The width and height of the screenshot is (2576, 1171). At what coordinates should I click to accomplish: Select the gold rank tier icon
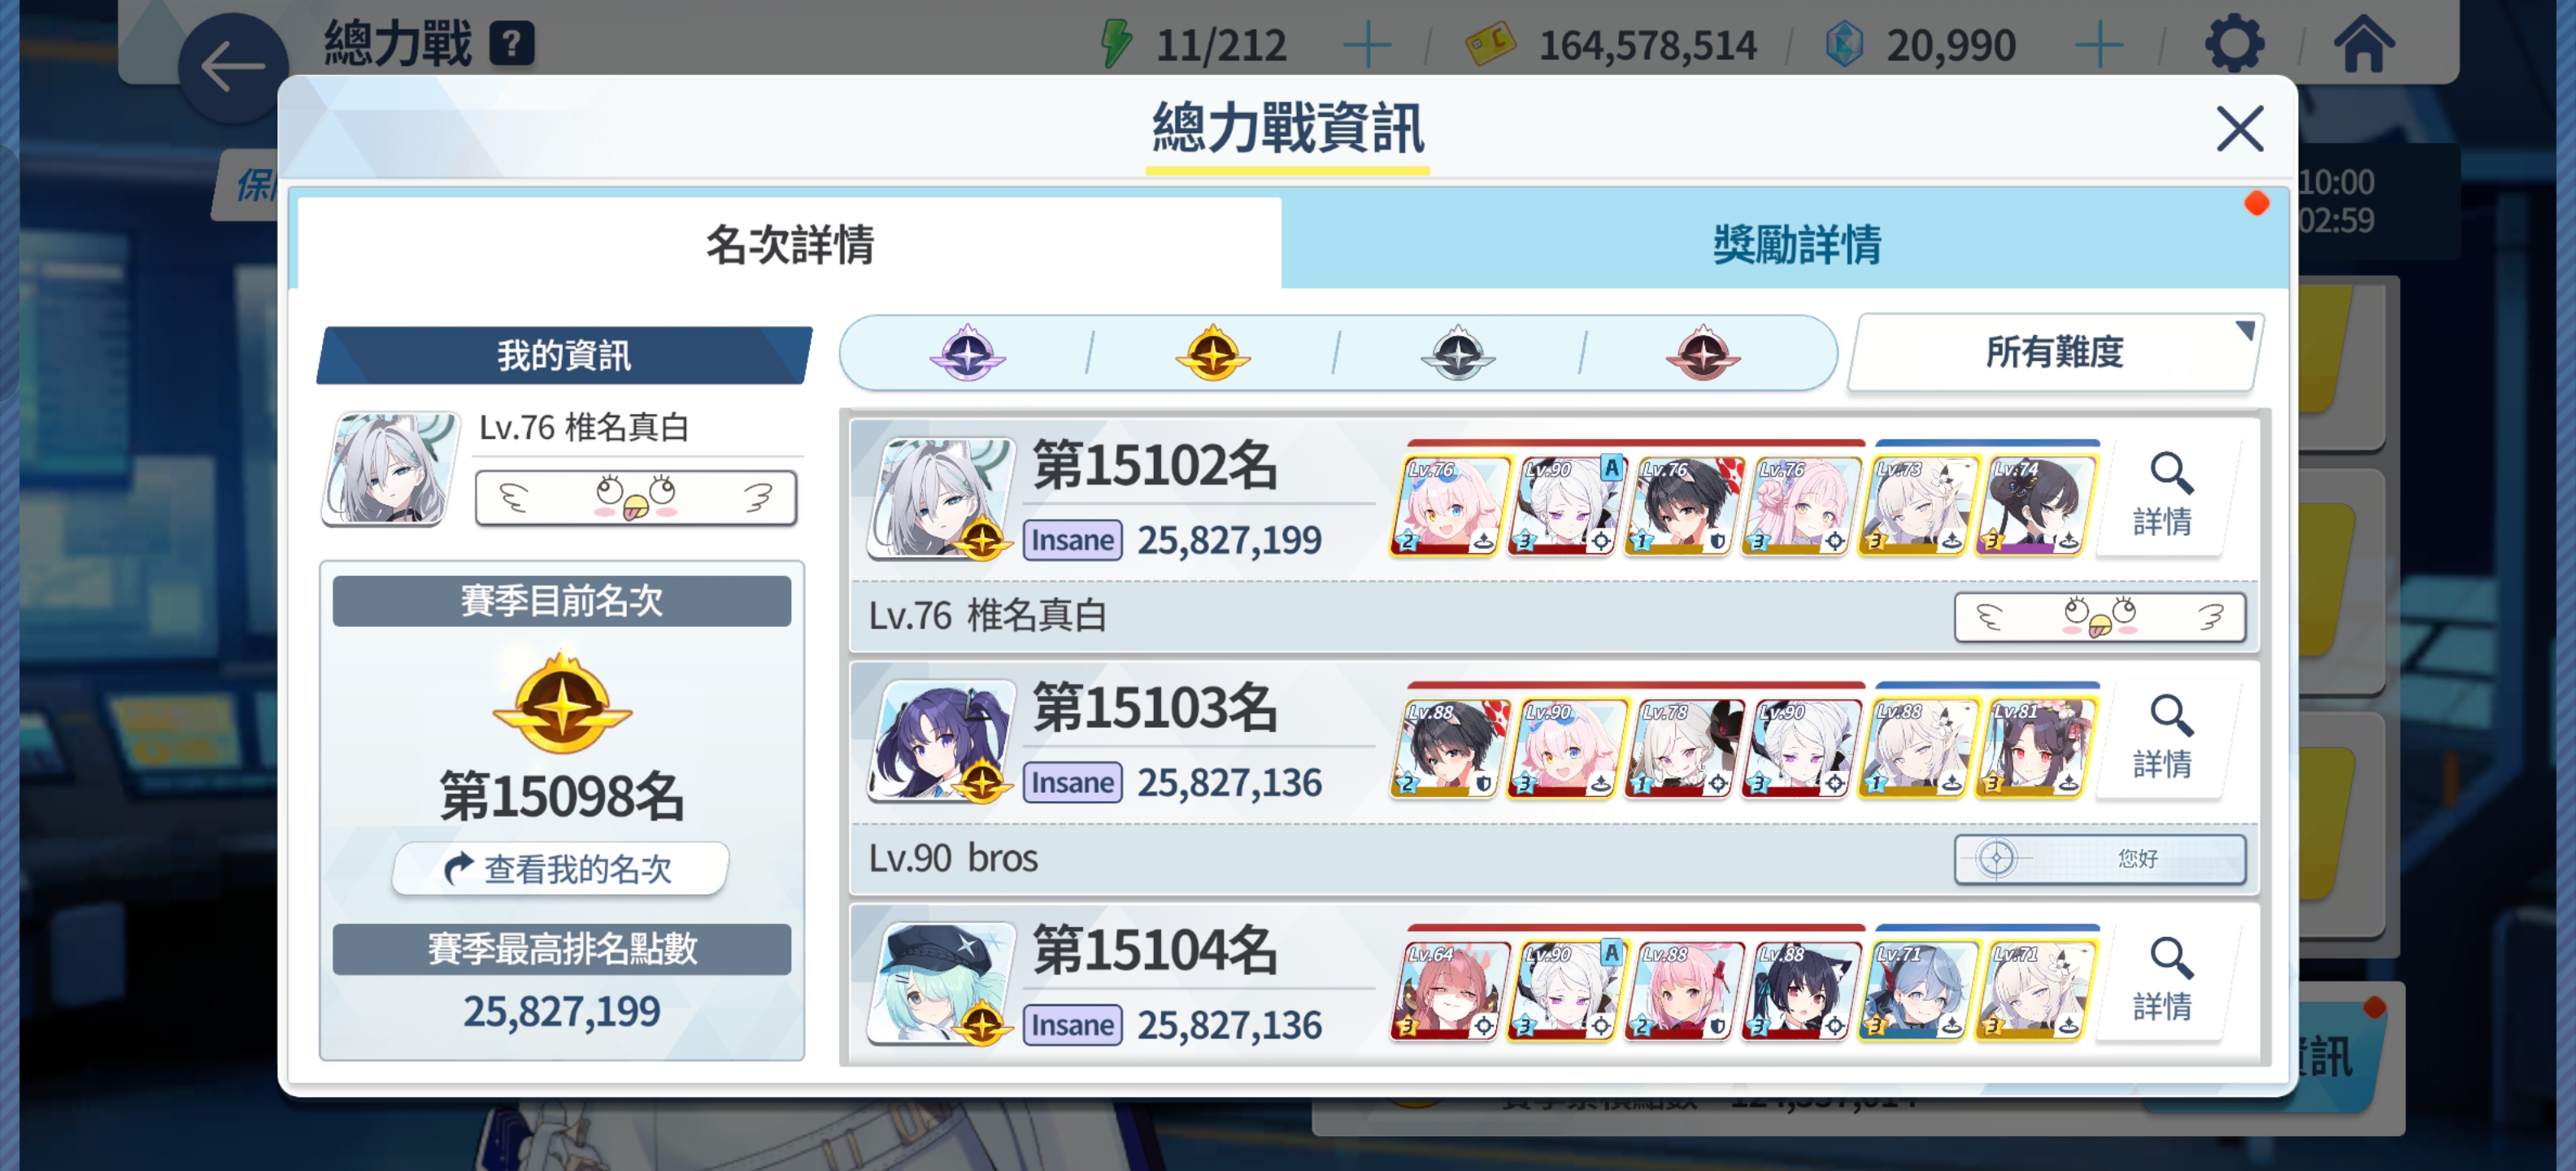[1212, 353]
